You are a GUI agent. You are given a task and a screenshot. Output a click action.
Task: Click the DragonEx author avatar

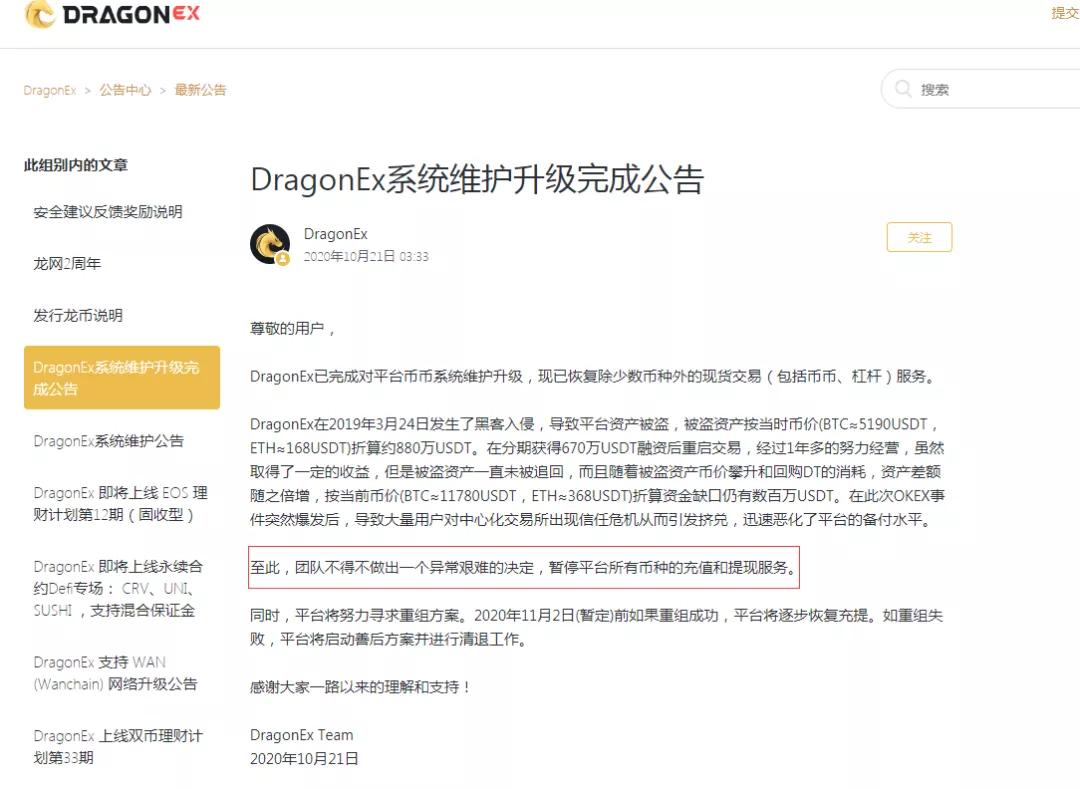click(270, 244)
